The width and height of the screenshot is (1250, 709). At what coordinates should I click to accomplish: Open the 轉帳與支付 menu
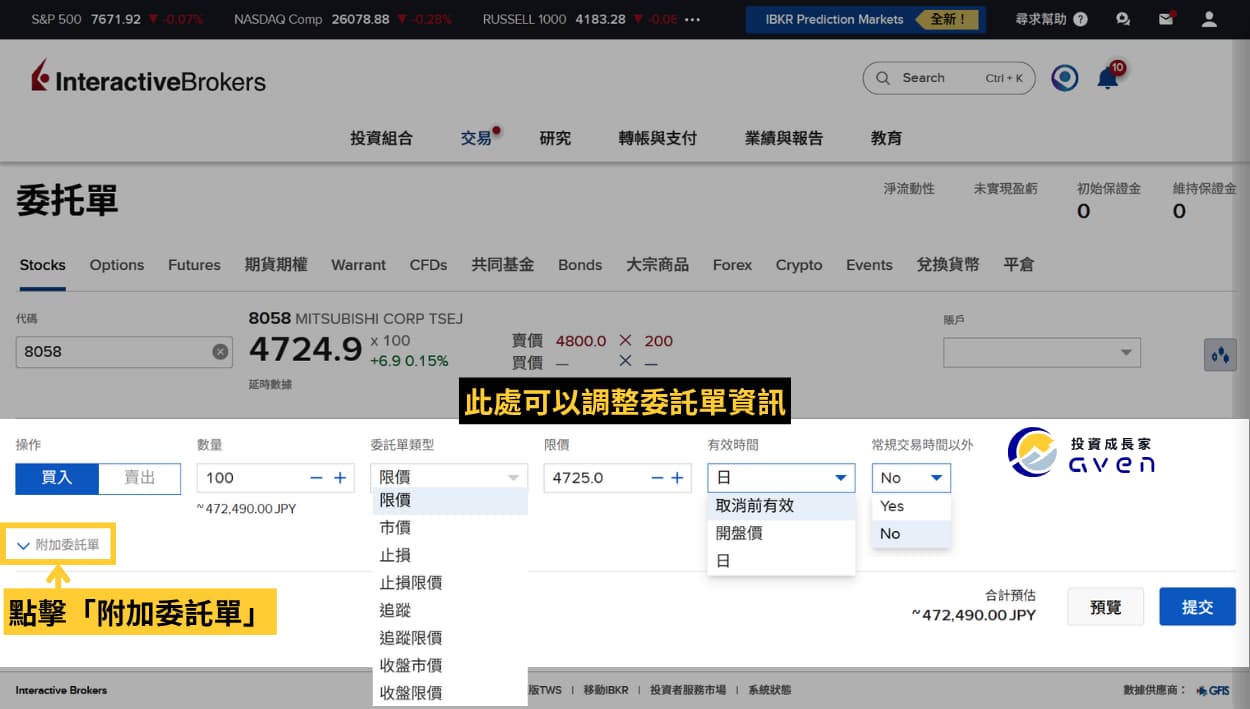pos(657,138)
